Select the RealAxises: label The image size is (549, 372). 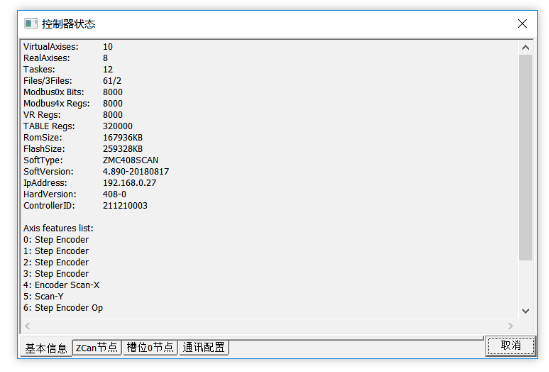click(47, 58)
